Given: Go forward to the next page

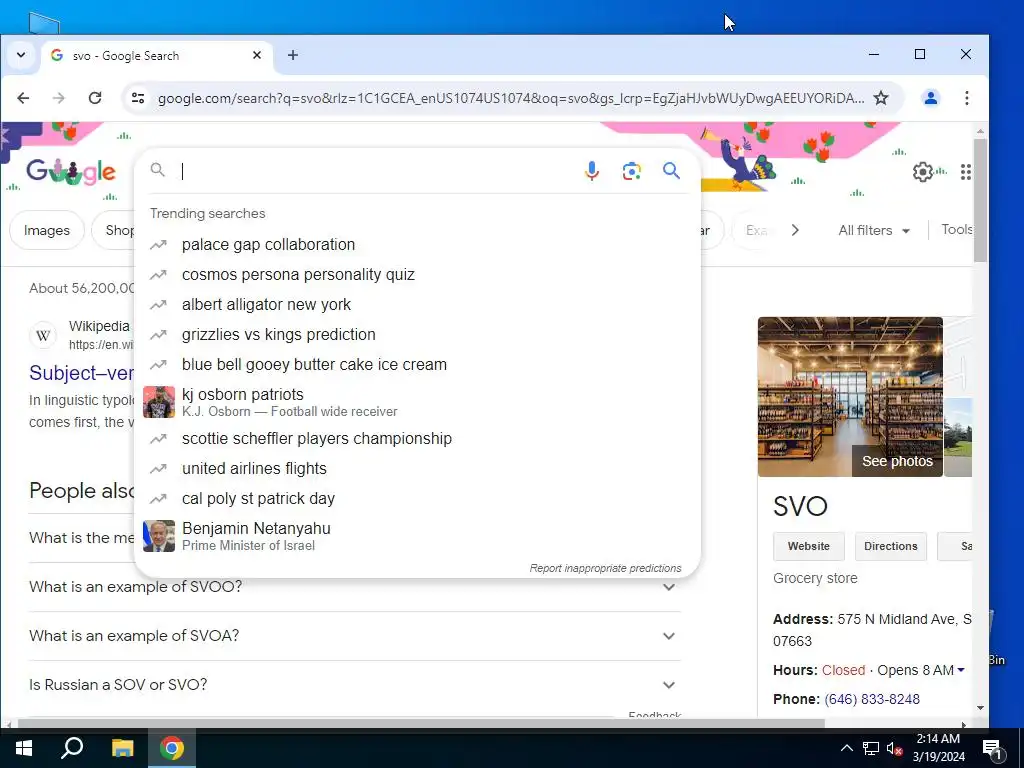Looking at the screenshot, I should click(x=59, y=98).
